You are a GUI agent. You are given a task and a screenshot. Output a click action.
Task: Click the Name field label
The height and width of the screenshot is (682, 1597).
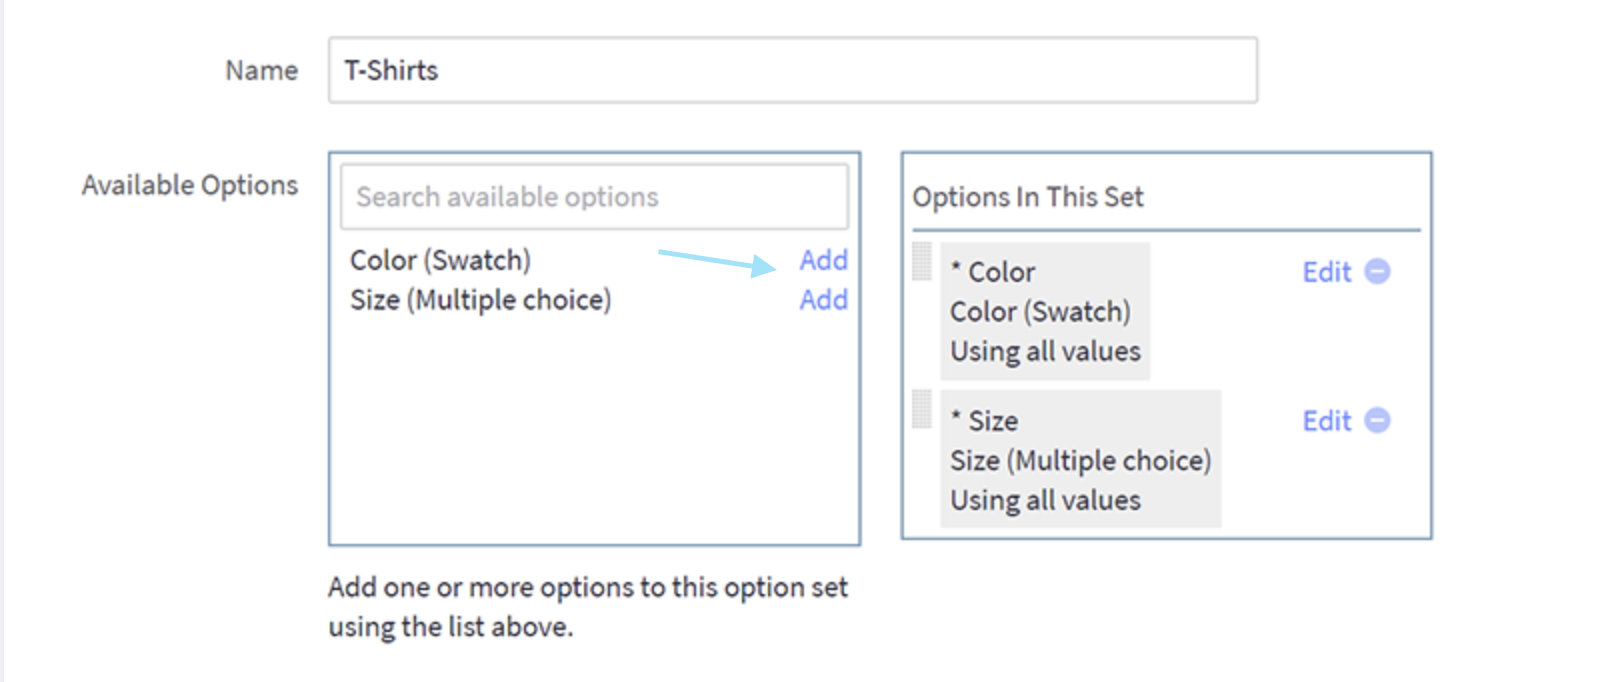point(261,70)
